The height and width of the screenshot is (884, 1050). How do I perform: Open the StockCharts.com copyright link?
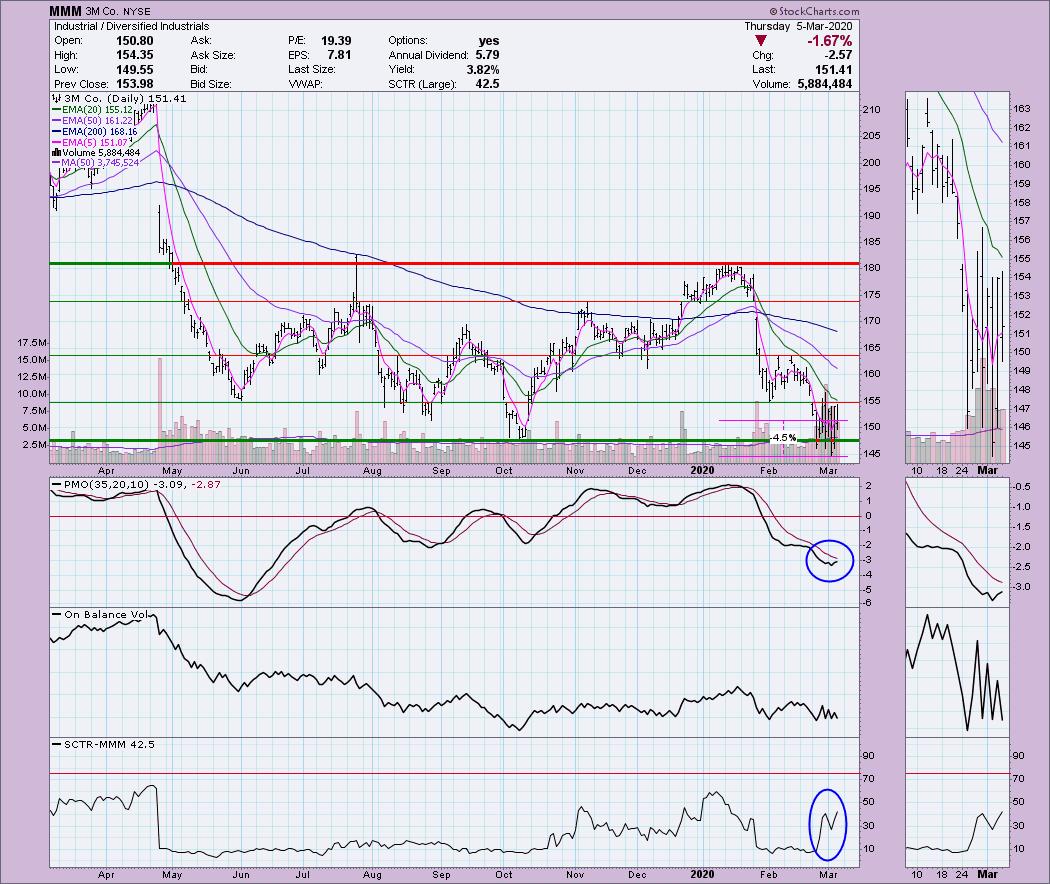click(814, 11)
